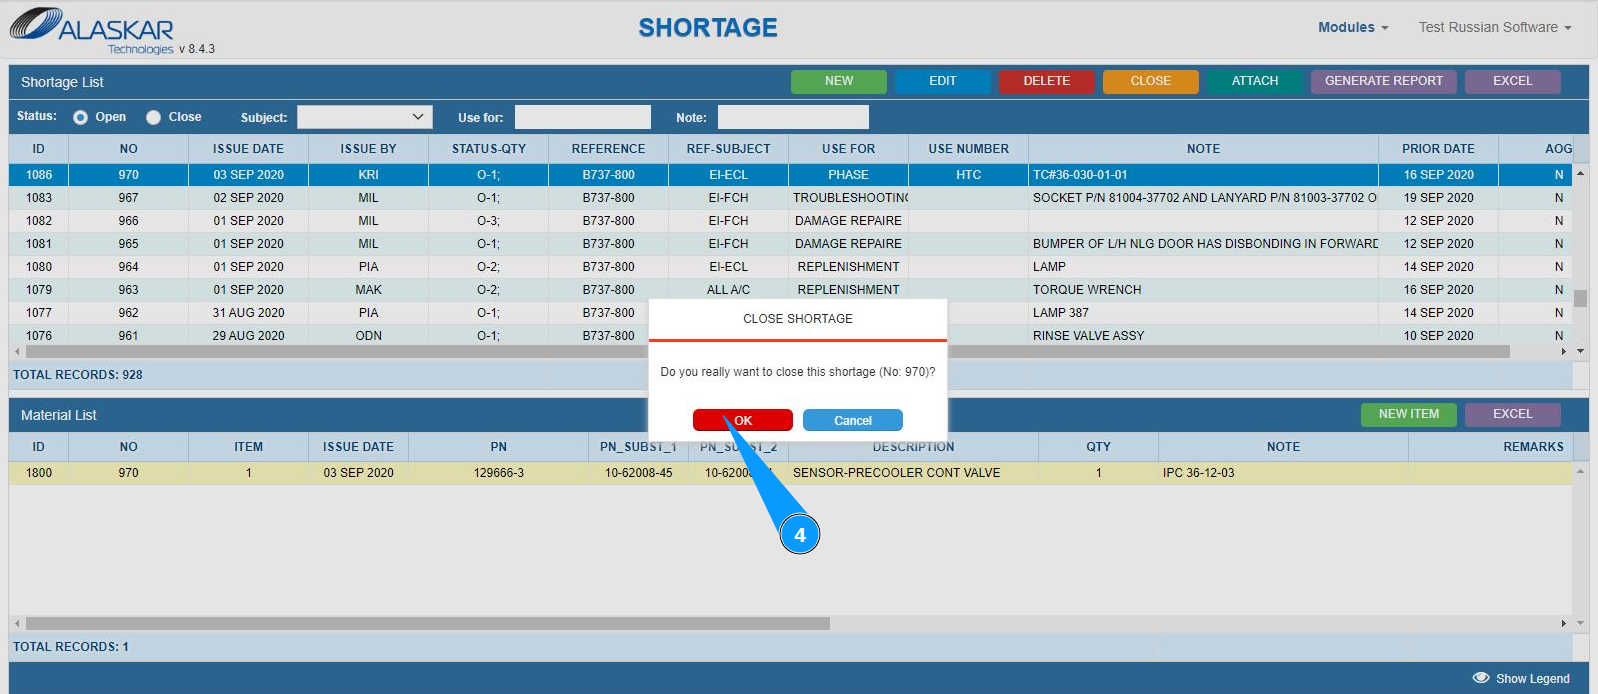The width and height of the screenshot is (1598, 694).
Task: Click the USE NUMBER column header
Action: tap(968, 149)
